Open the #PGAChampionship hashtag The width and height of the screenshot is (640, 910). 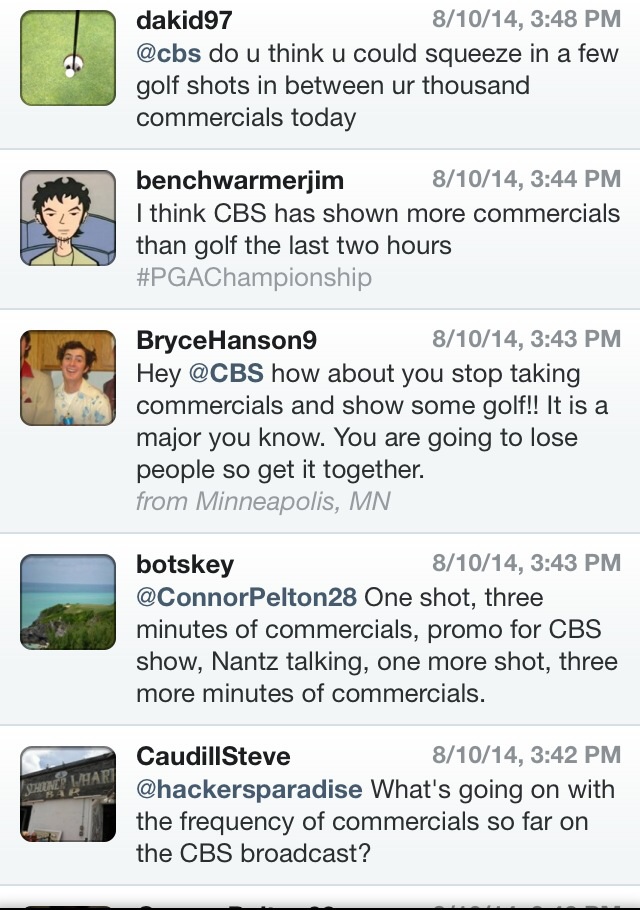(x=253, y=277)
